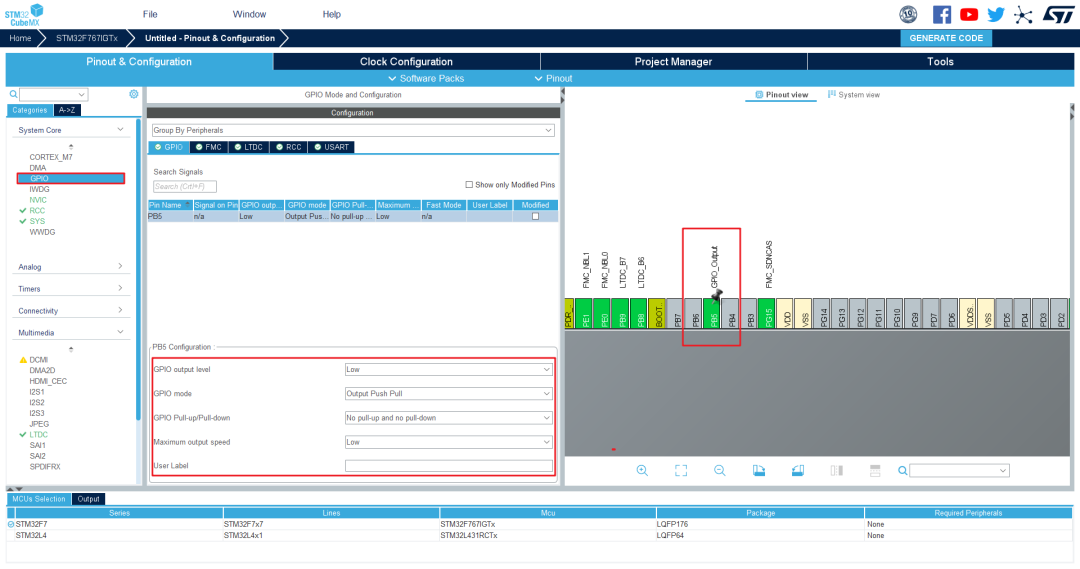Open the 10-year anniversary badge icon
This screenshot has width=1080, height=569.
point(908,14)
